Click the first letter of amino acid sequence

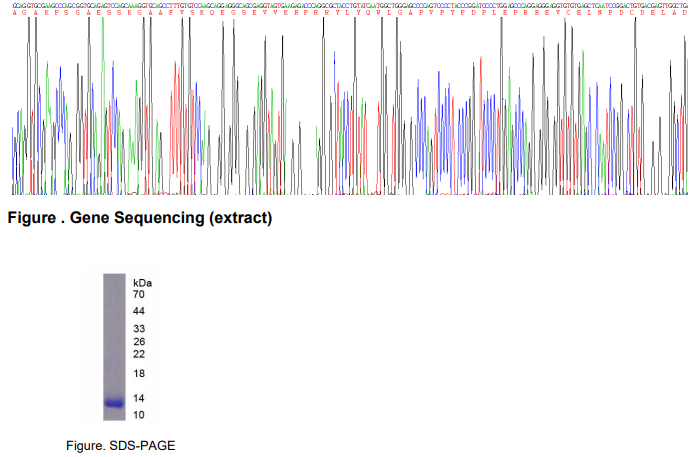click(12, 13)
